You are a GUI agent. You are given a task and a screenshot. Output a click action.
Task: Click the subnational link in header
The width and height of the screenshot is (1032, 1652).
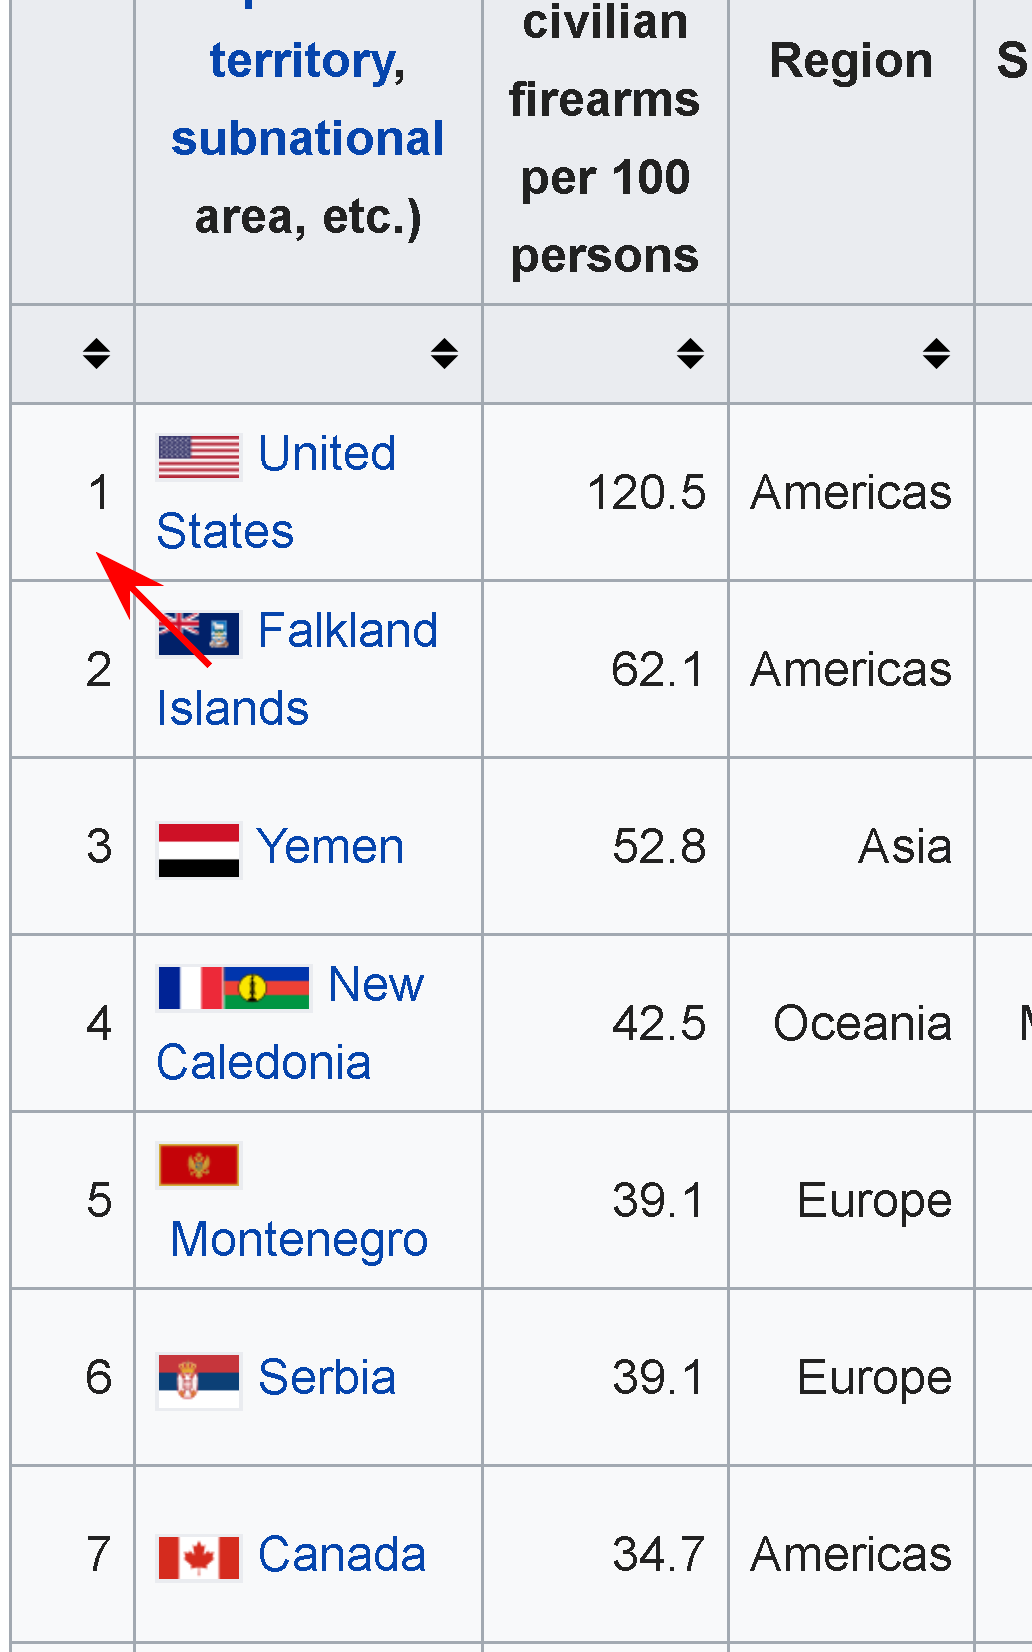tap(307, 139)
